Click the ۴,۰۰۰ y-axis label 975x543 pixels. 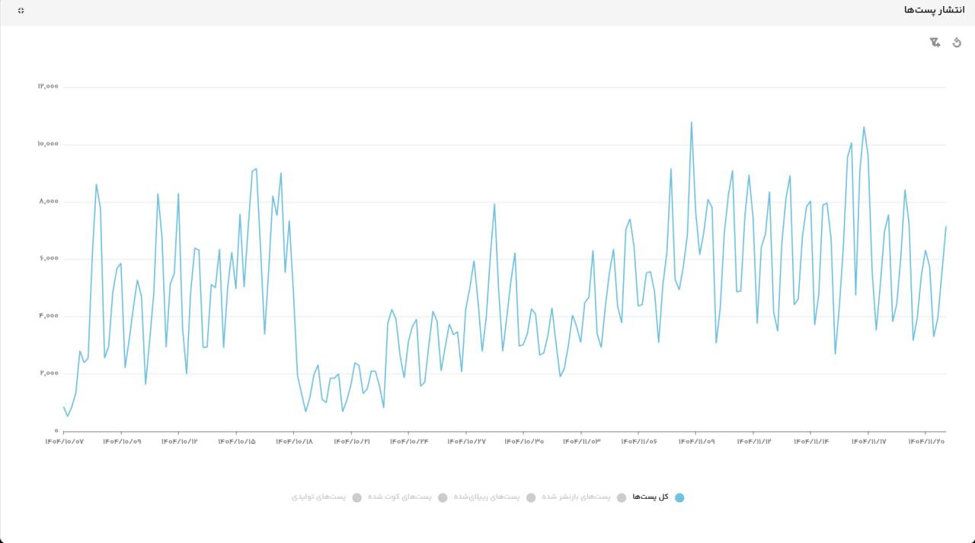tap(49, 315)
